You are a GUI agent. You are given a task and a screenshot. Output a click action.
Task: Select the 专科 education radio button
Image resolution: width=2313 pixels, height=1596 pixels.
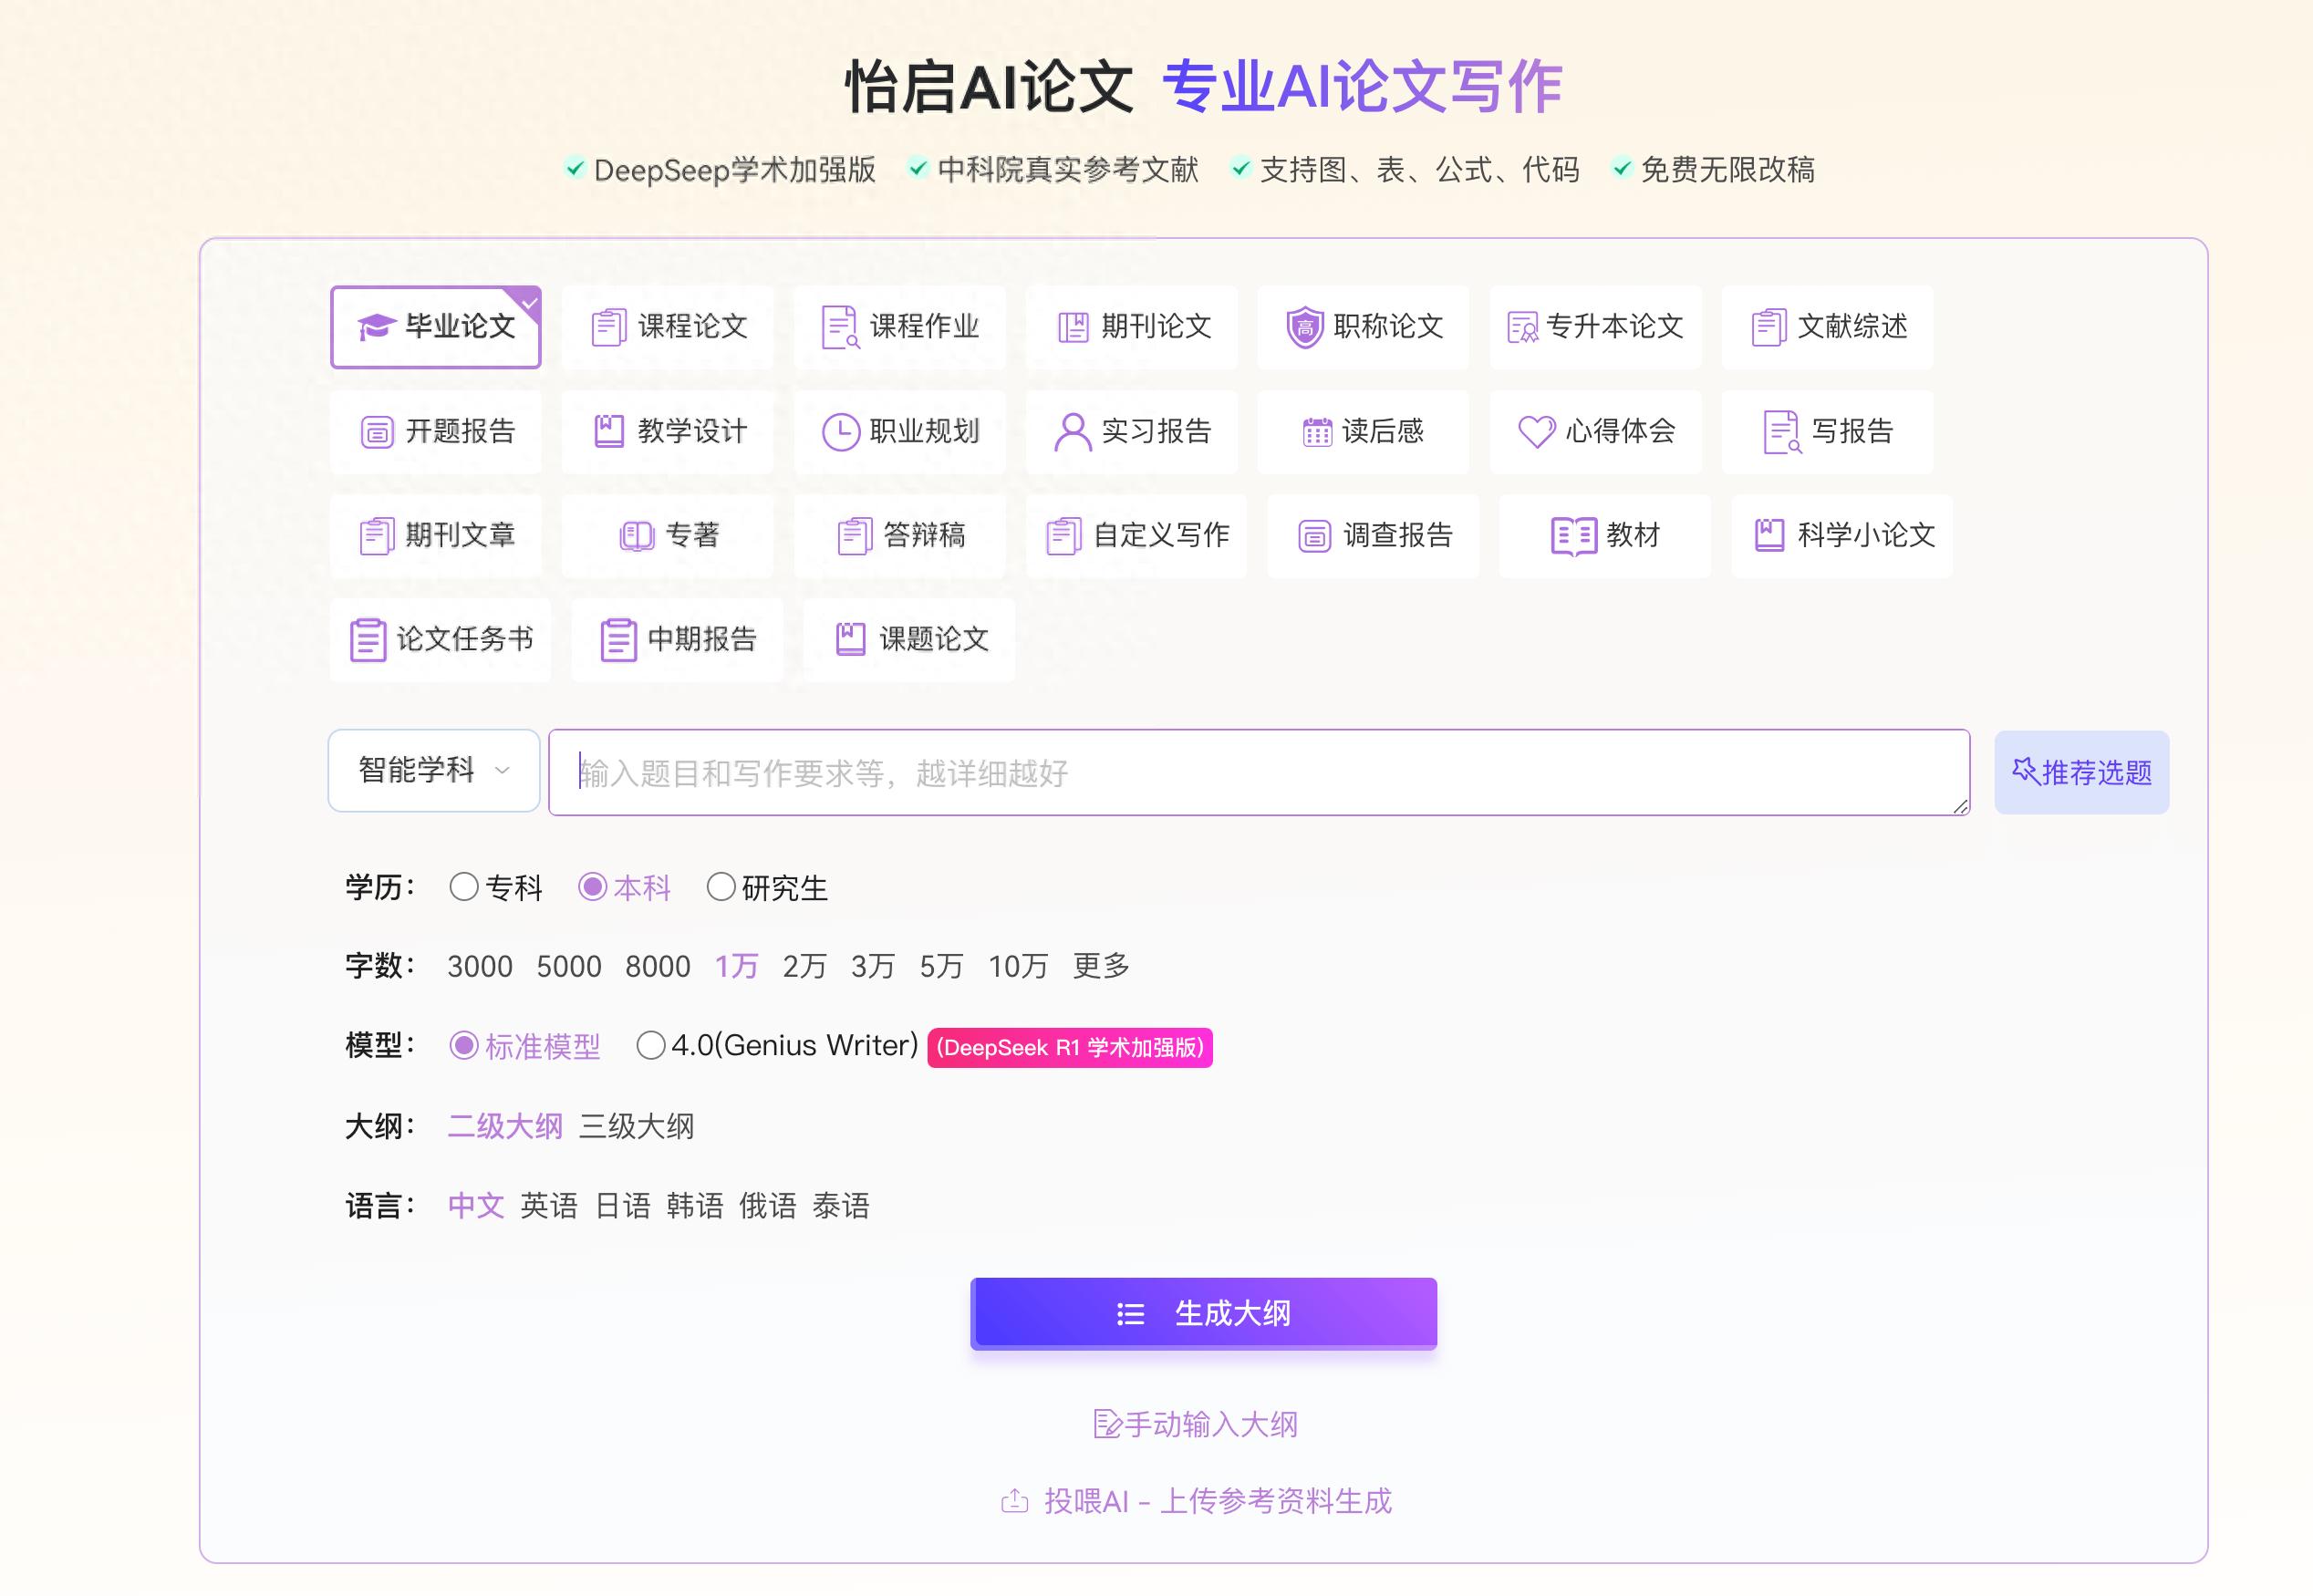464,887
